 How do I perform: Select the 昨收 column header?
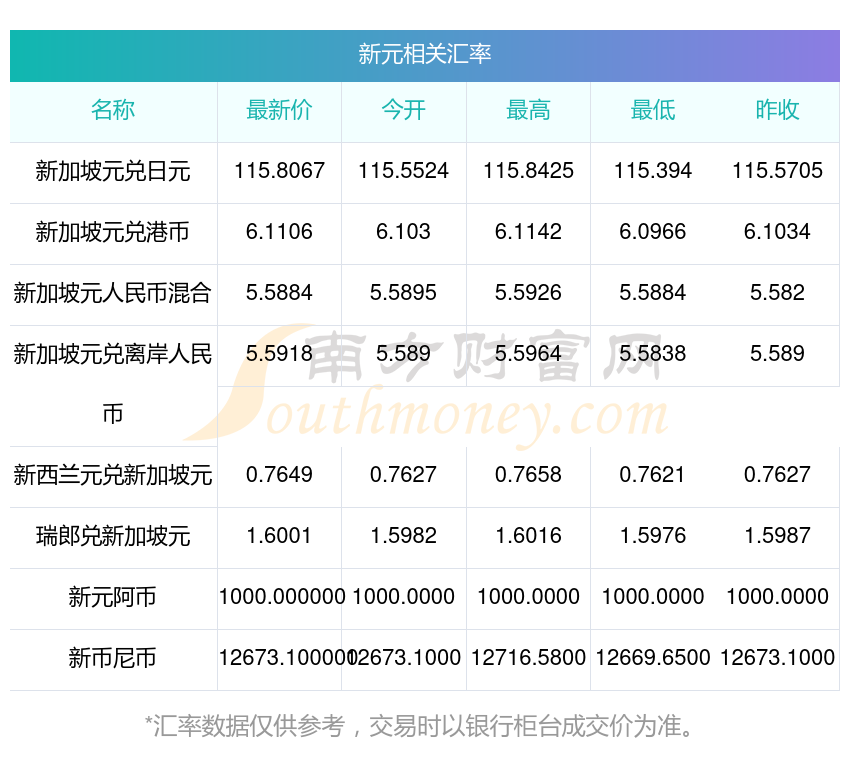tap(777, 110)
